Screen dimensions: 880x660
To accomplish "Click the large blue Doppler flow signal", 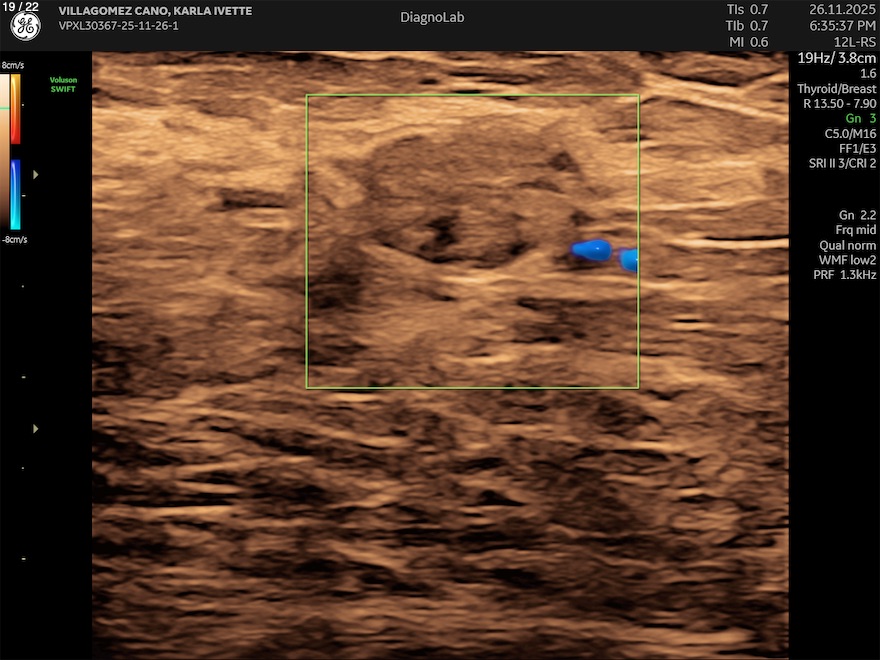I will pyautogui.click(x=592, y=249).
